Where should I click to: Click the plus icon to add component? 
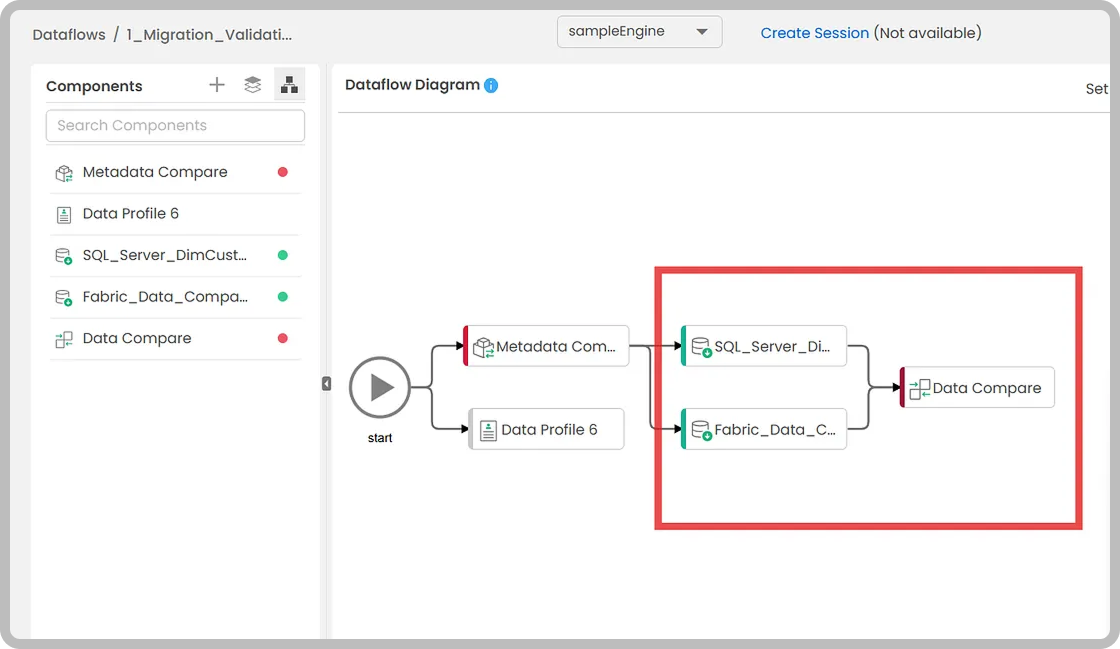(x=216, y=85)
